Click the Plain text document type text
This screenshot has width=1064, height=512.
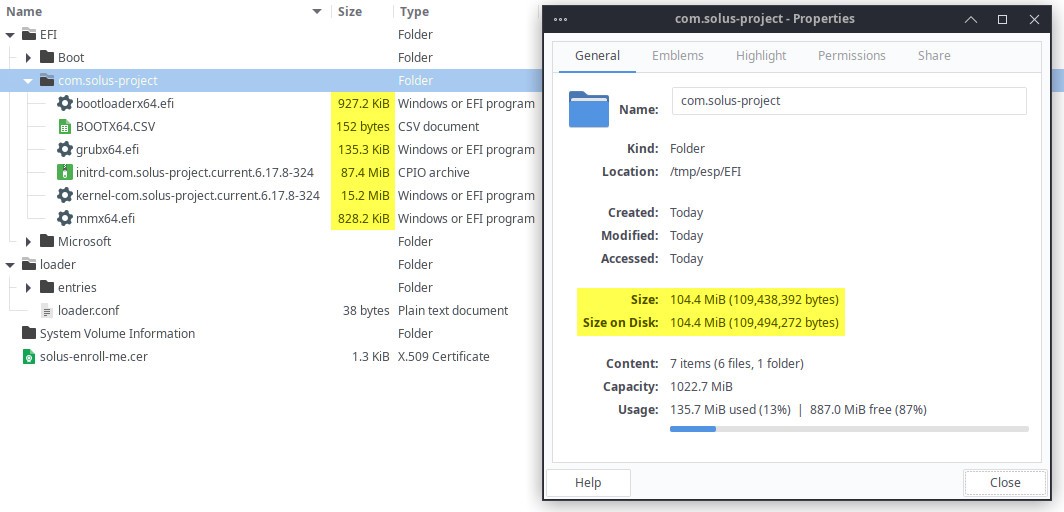(x=453, y=311)
